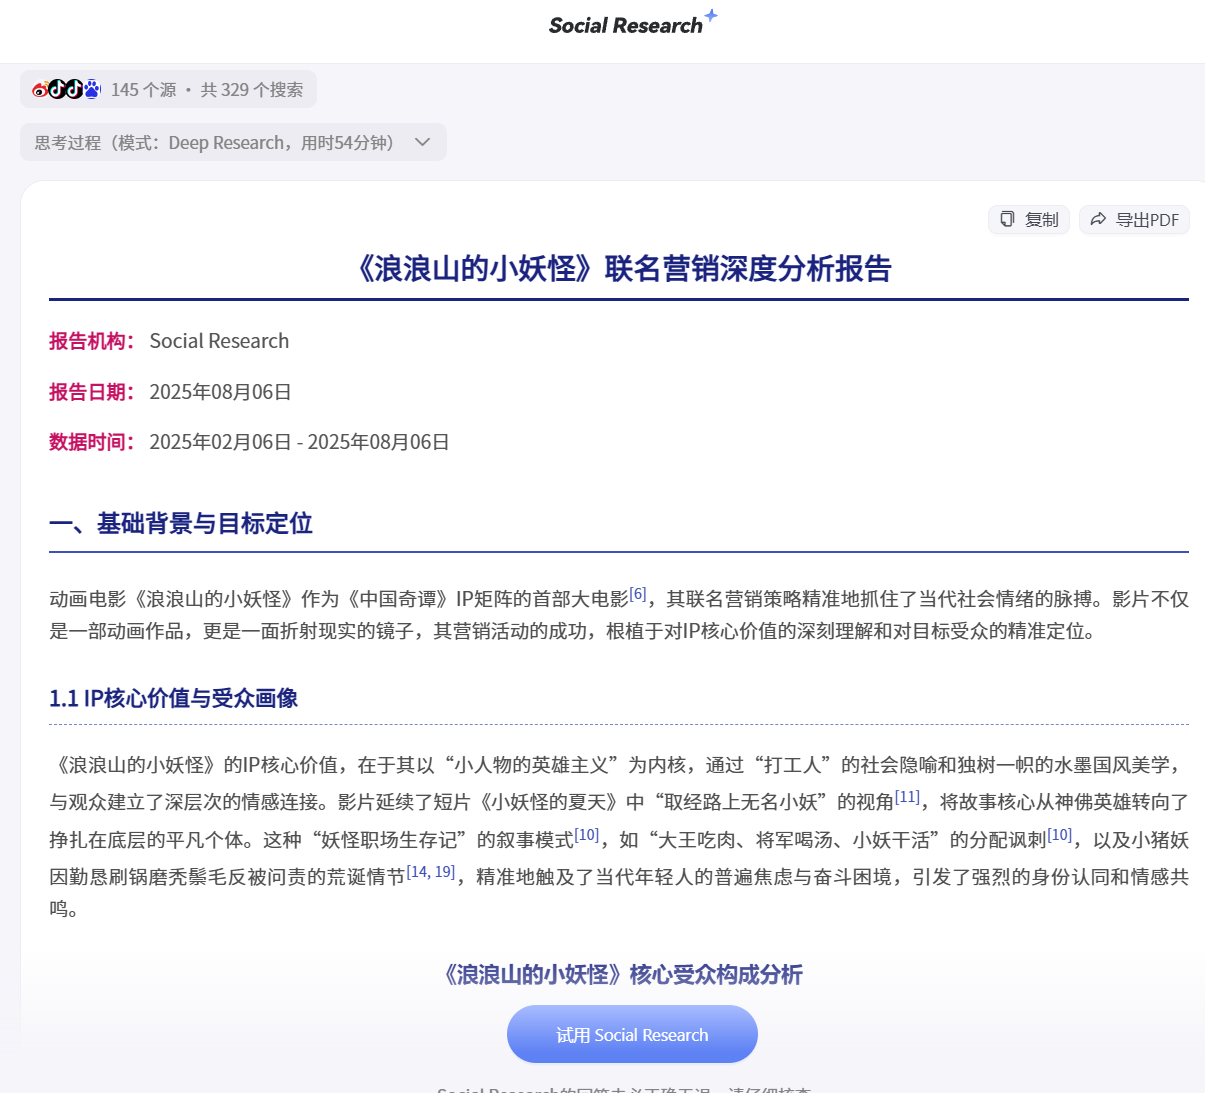Click the 复制 button label
The width and height of the screenshot is (1205, 1093).
(x=1042, y=219)
